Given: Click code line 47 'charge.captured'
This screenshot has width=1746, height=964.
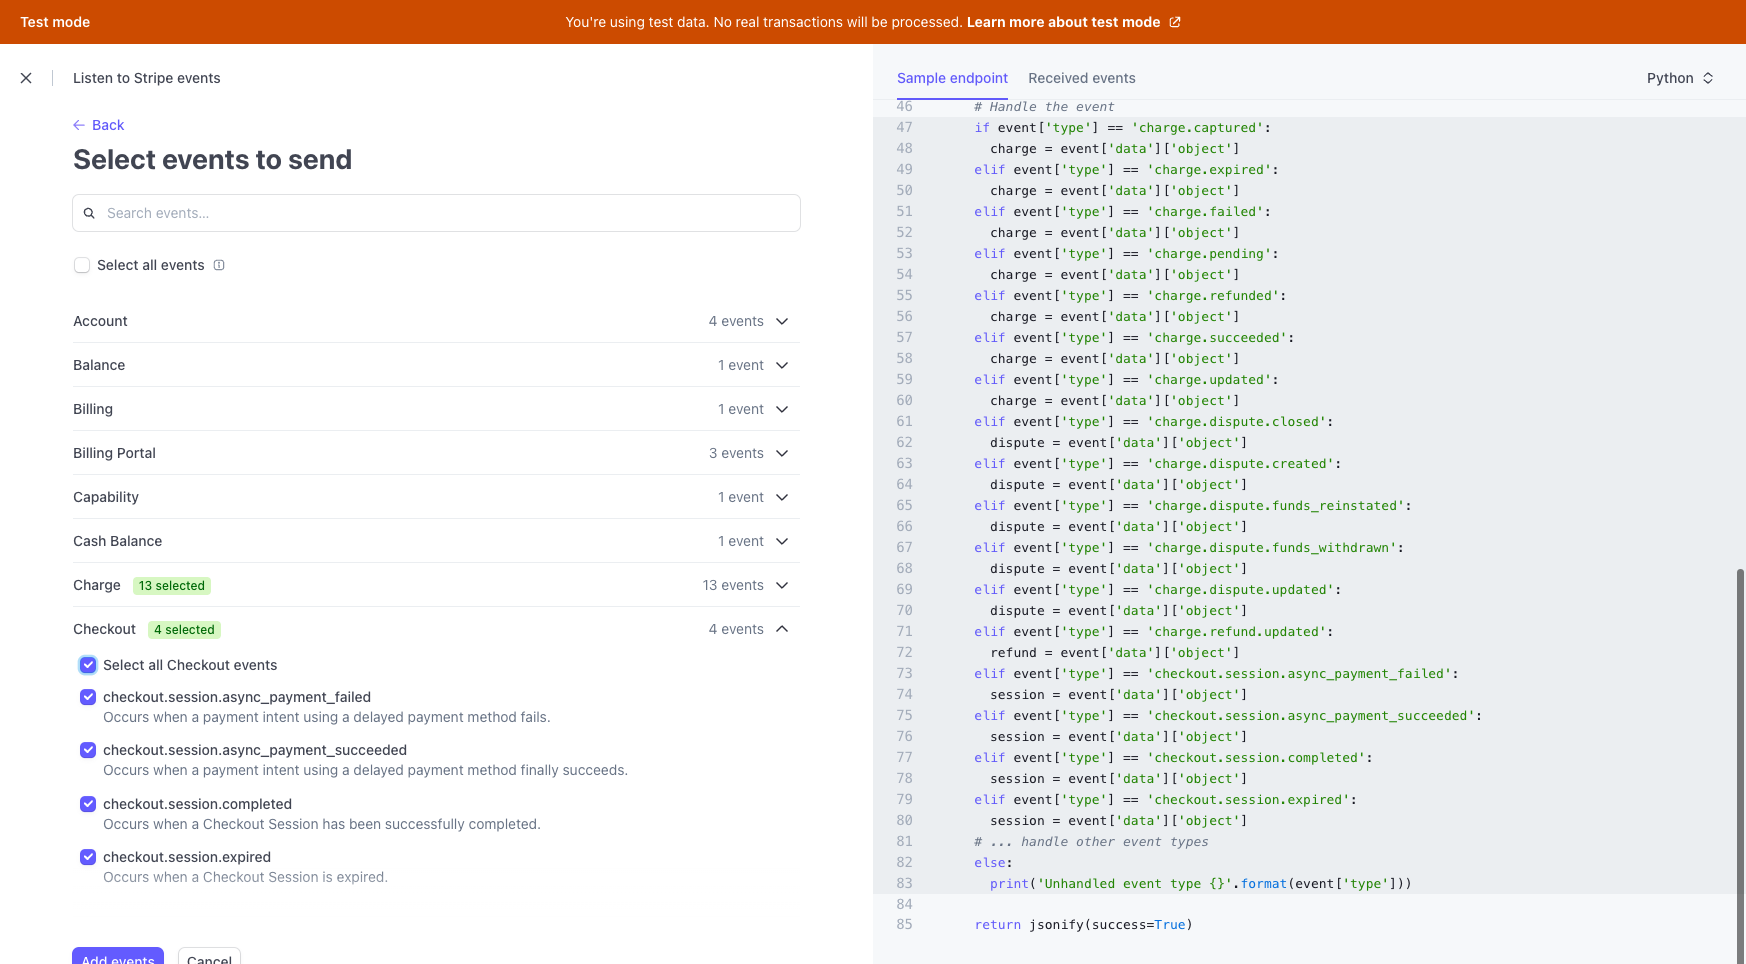Looking at the screenshot, I should coord(1122,128).
